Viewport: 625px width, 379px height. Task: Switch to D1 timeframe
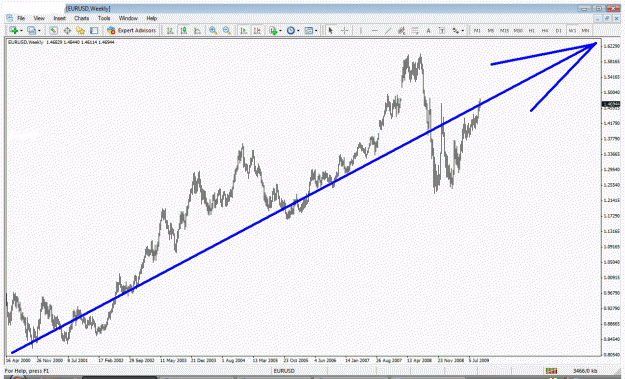click(x=558, y=30)
